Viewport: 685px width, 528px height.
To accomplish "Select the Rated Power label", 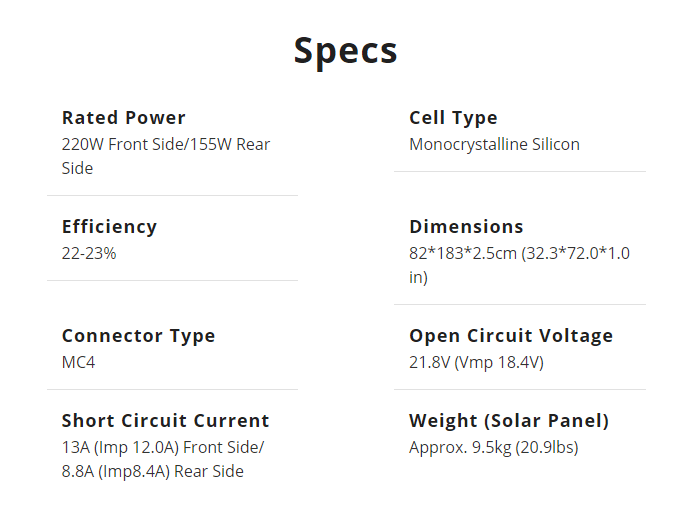I will pyautogui.click(x=123, y=118).
